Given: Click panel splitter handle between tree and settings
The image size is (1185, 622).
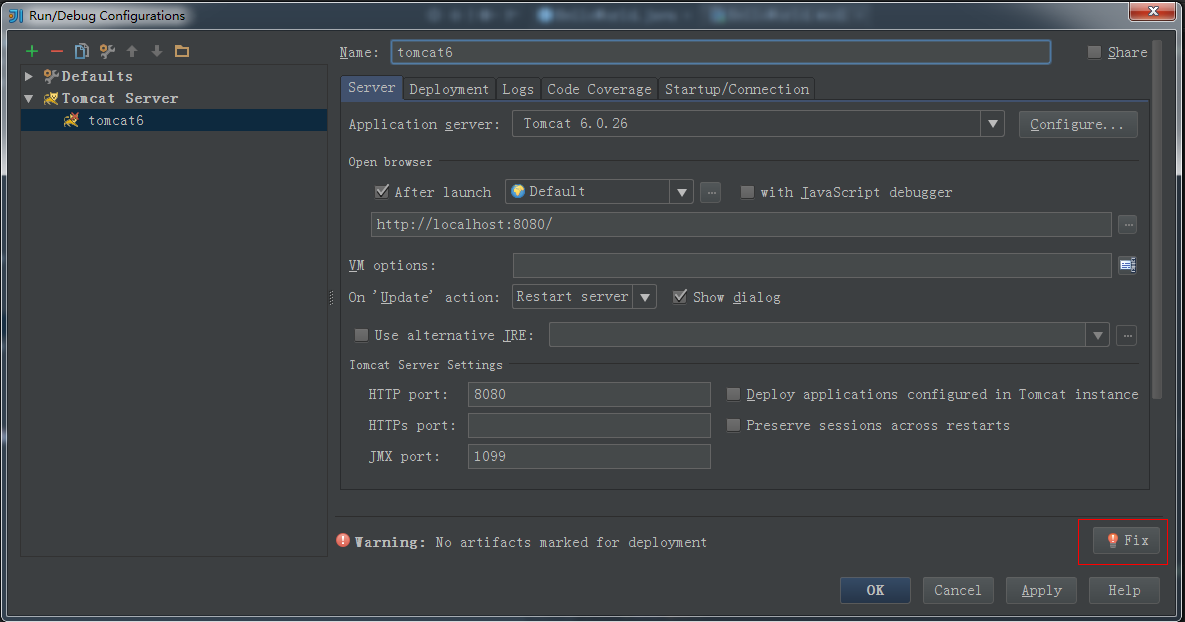Looking at the screenshot, I should 332,298.
